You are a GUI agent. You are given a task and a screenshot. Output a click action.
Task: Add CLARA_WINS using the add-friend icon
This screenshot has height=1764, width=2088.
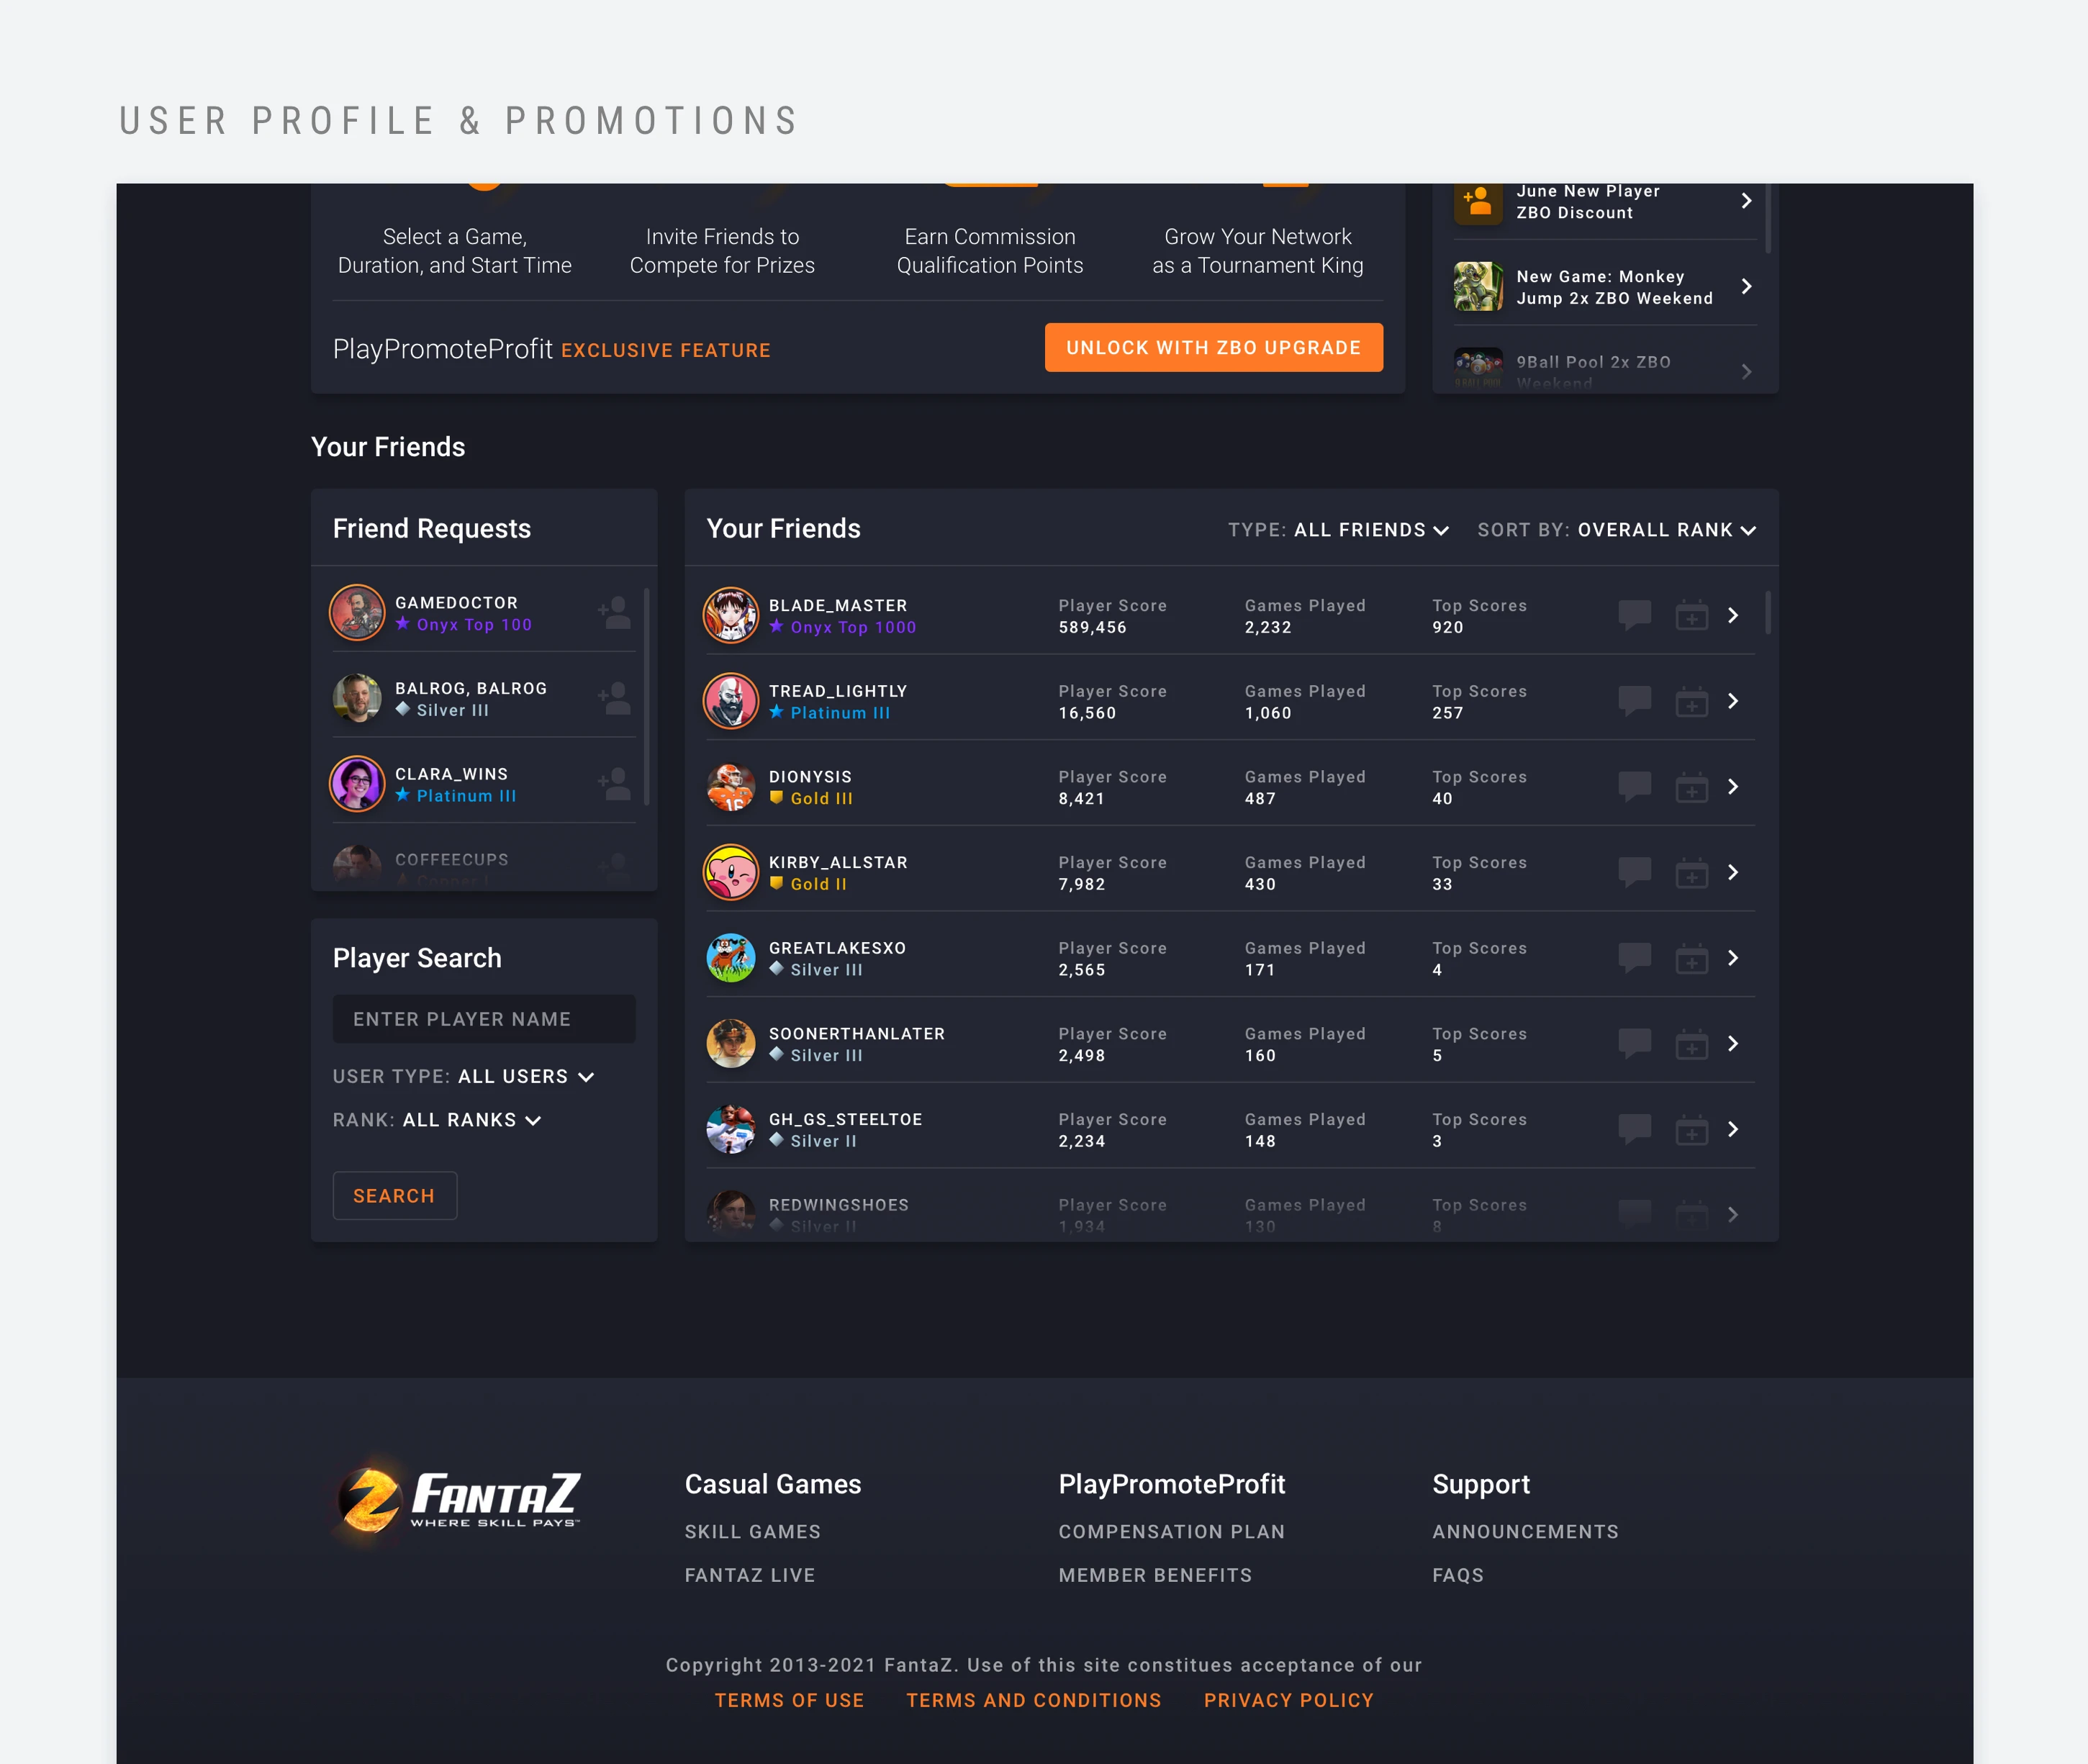[614, 783]
